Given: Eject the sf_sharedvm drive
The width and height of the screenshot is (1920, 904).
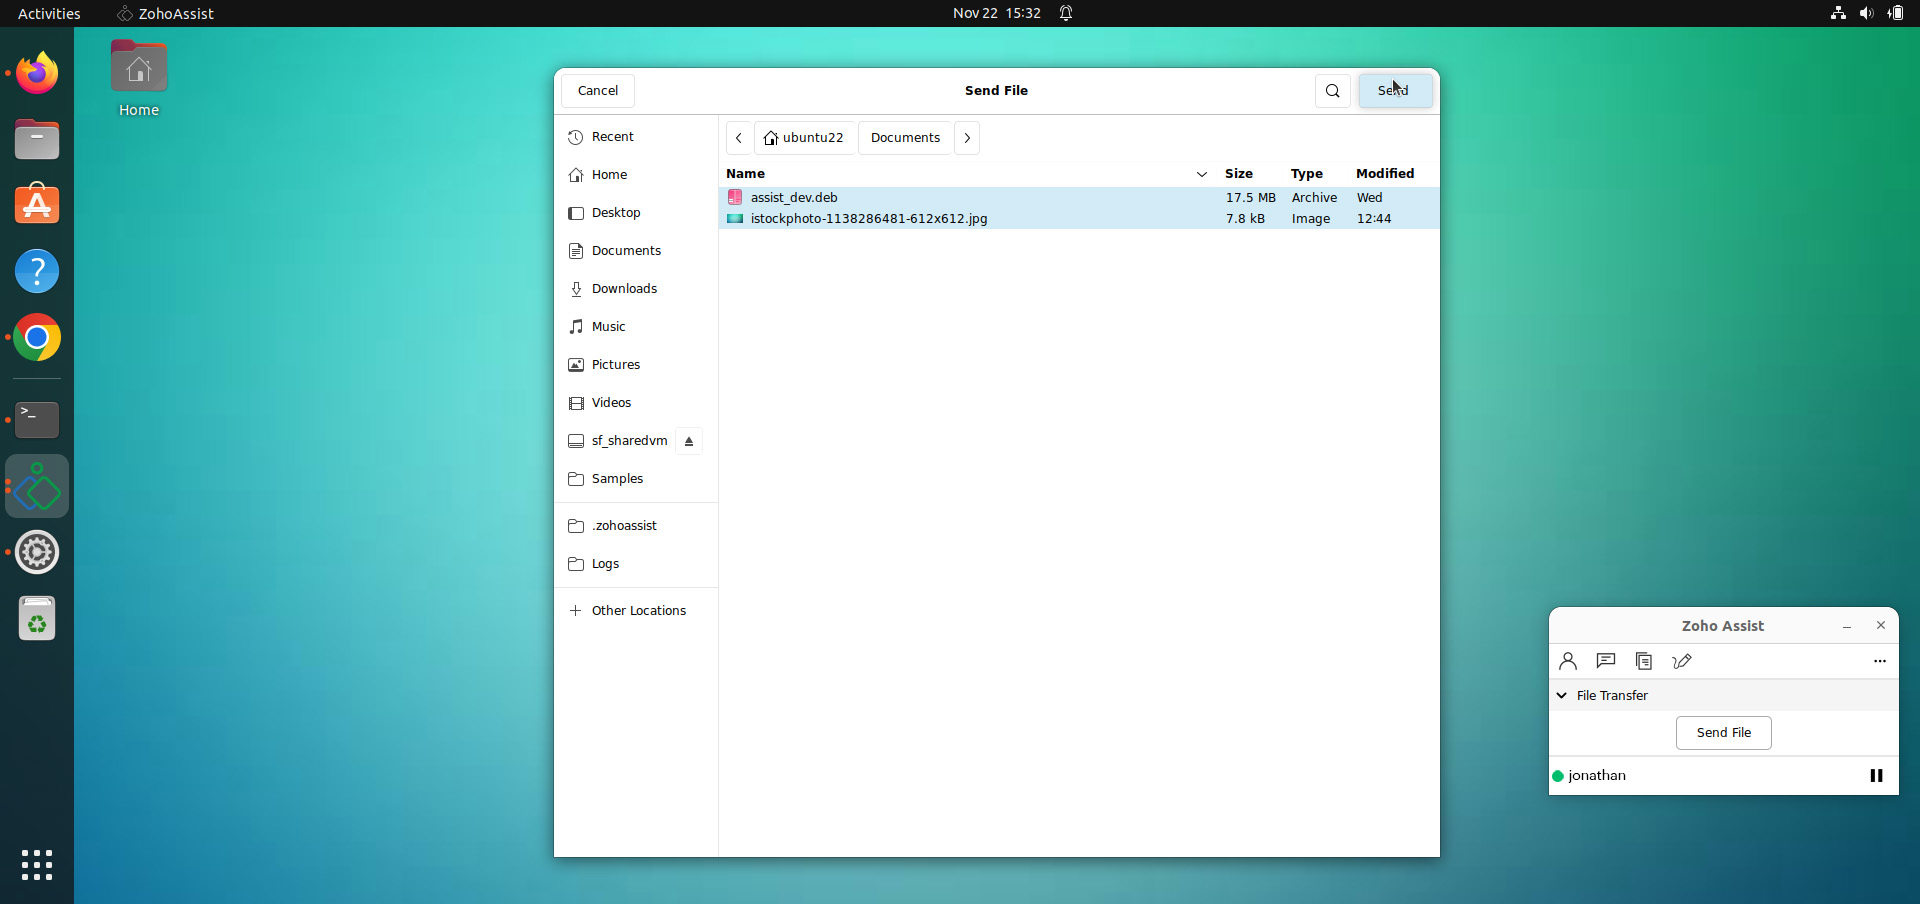Looking at the screenshot, I should [689, 441].
